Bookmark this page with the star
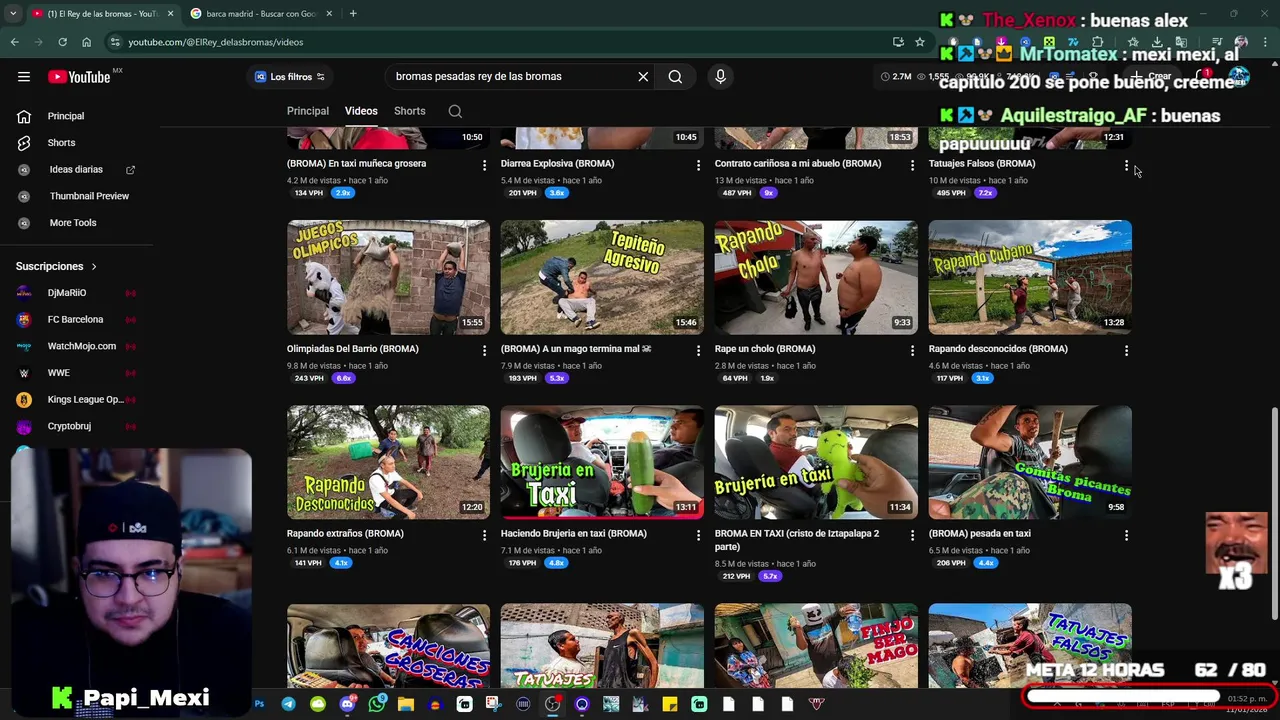The width and height of the screenshot is (1280, 720). coord(920,42)
